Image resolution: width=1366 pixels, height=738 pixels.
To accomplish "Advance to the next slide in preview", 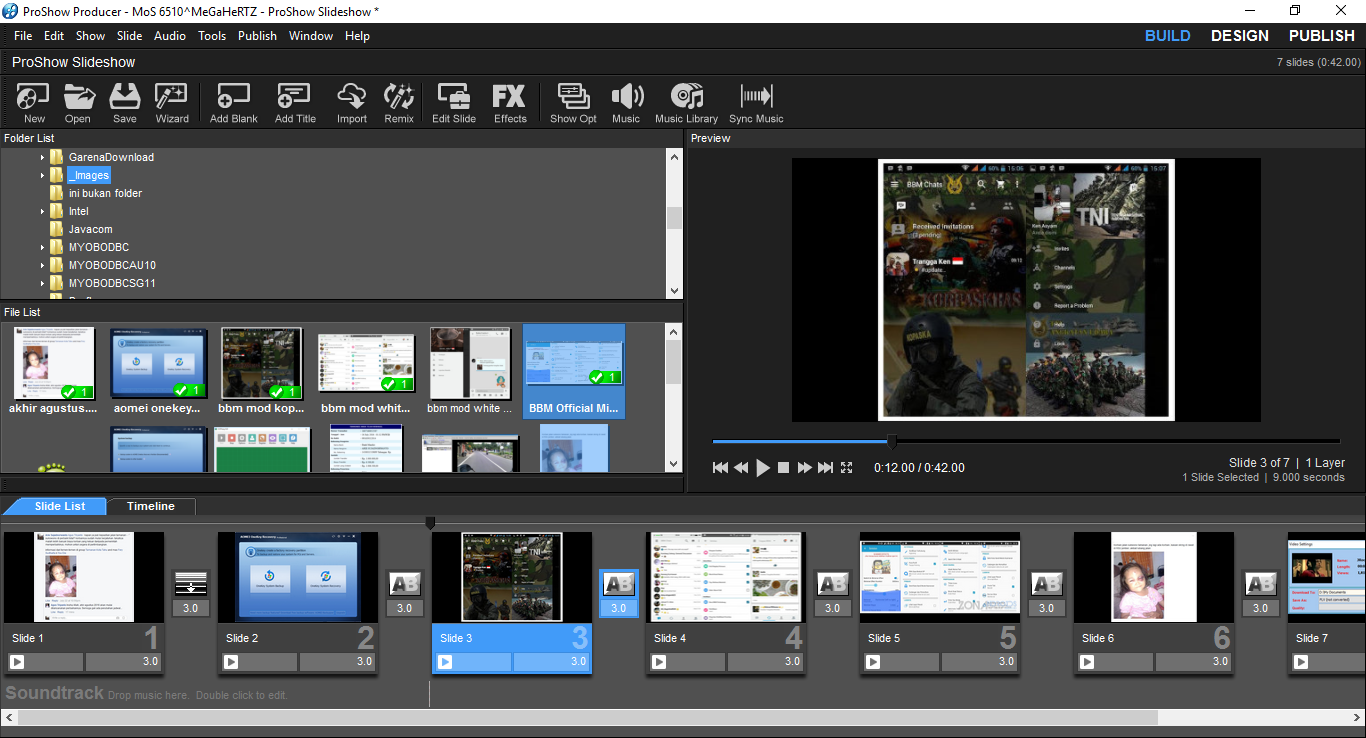I will pos(804,467).
